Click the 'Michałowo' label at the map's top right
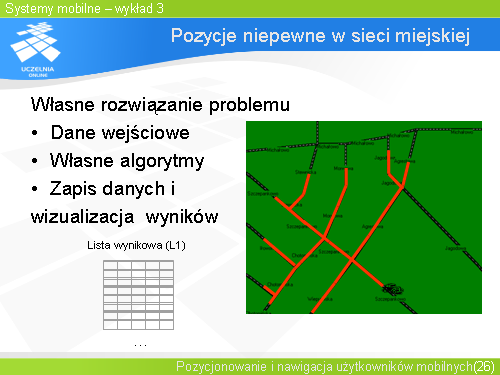This screenshot has height=375, width=500. pos(462,132)
